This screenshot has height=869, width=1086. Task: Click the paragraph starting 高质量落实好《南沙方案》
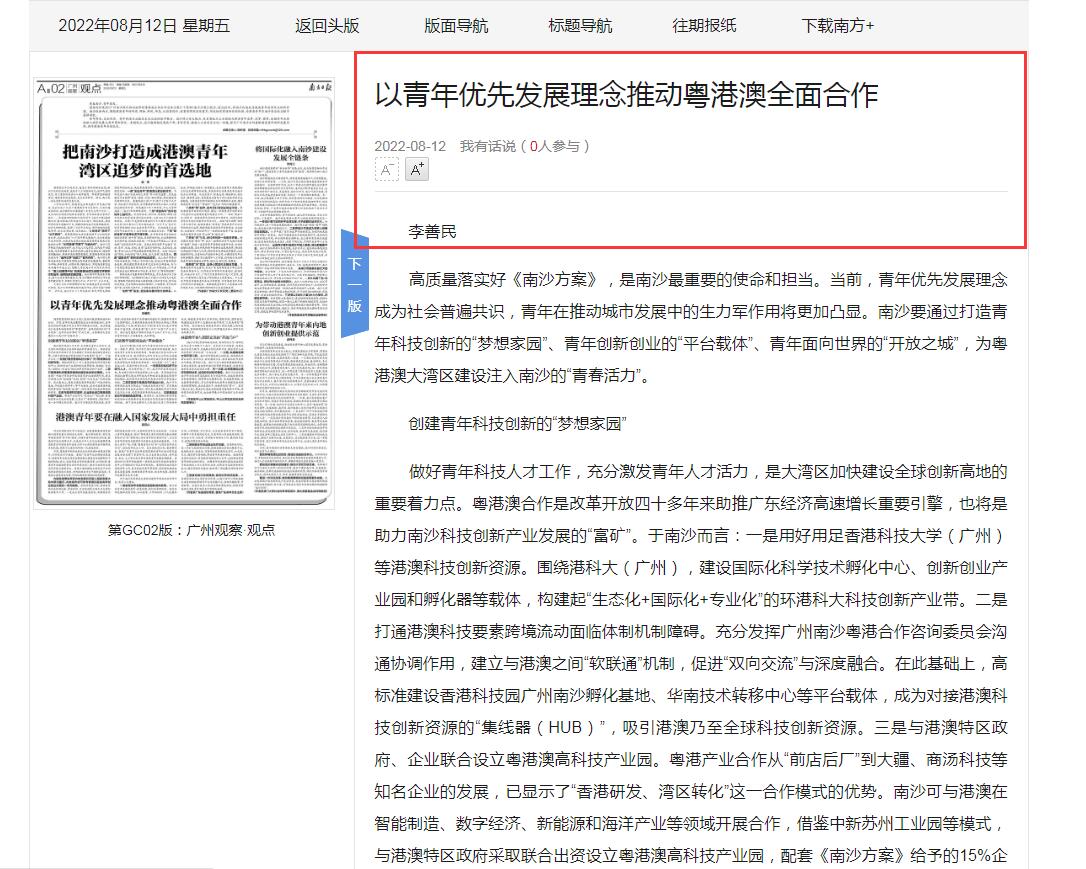[x=691, y=328]
